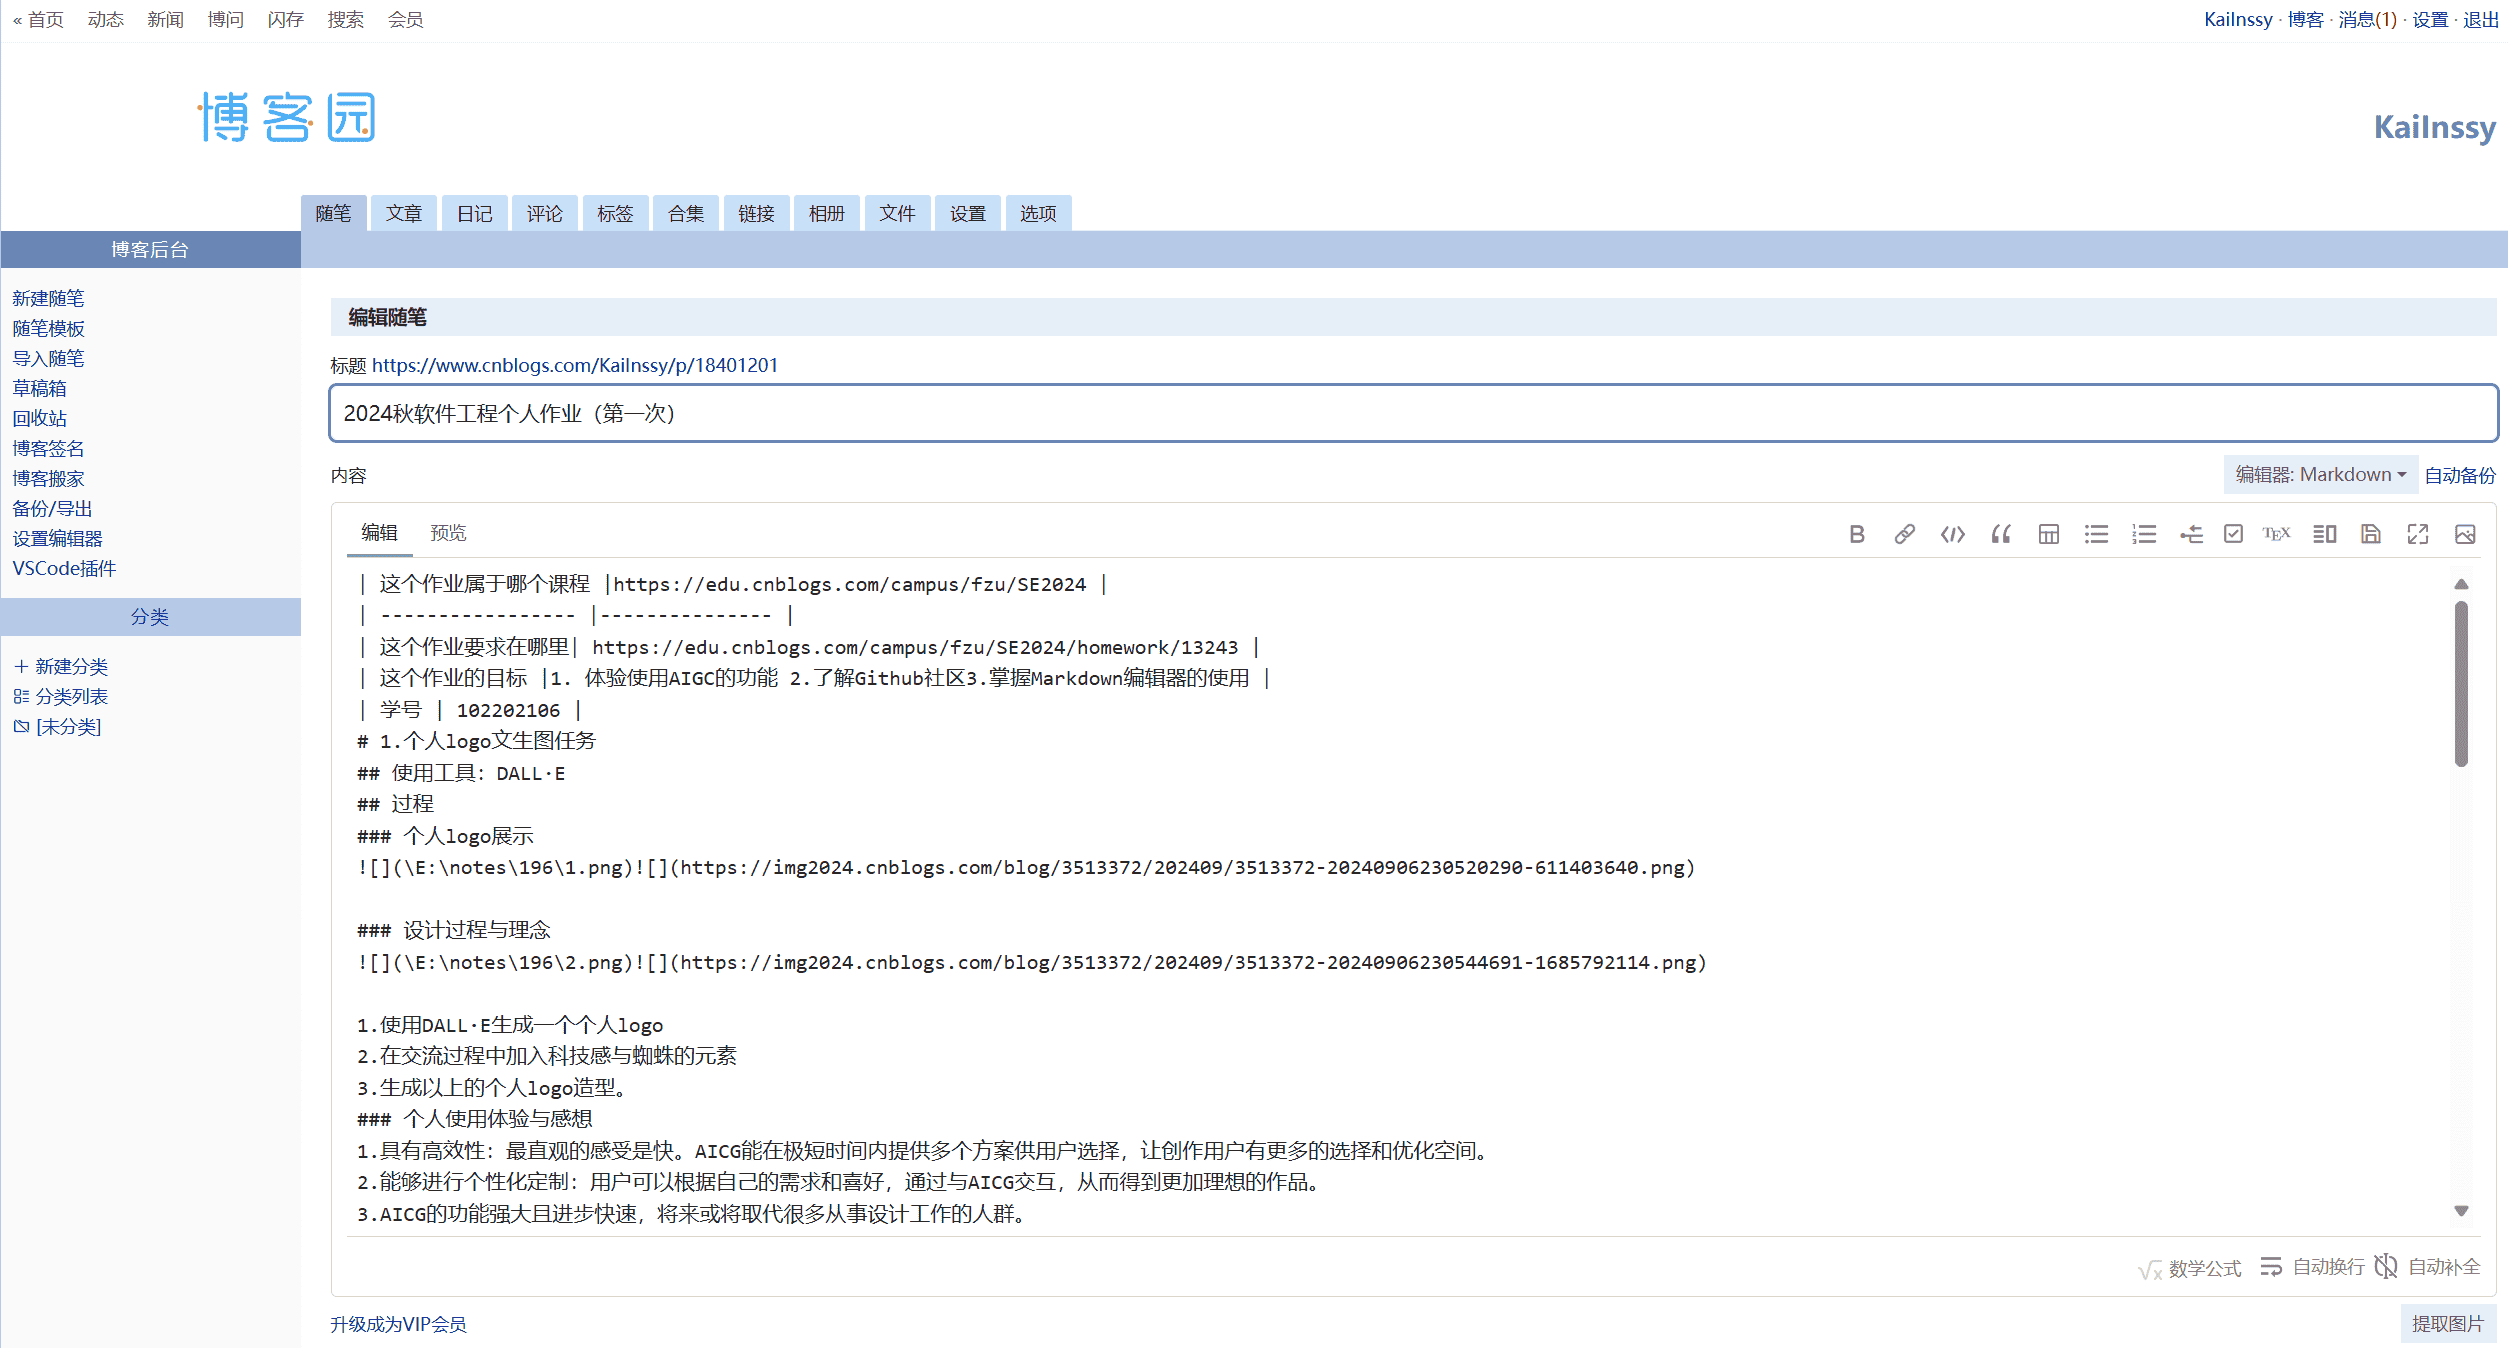Enter fullscreen editing mode
Screen dimensions: 2508x1348
click(2417, 534)
